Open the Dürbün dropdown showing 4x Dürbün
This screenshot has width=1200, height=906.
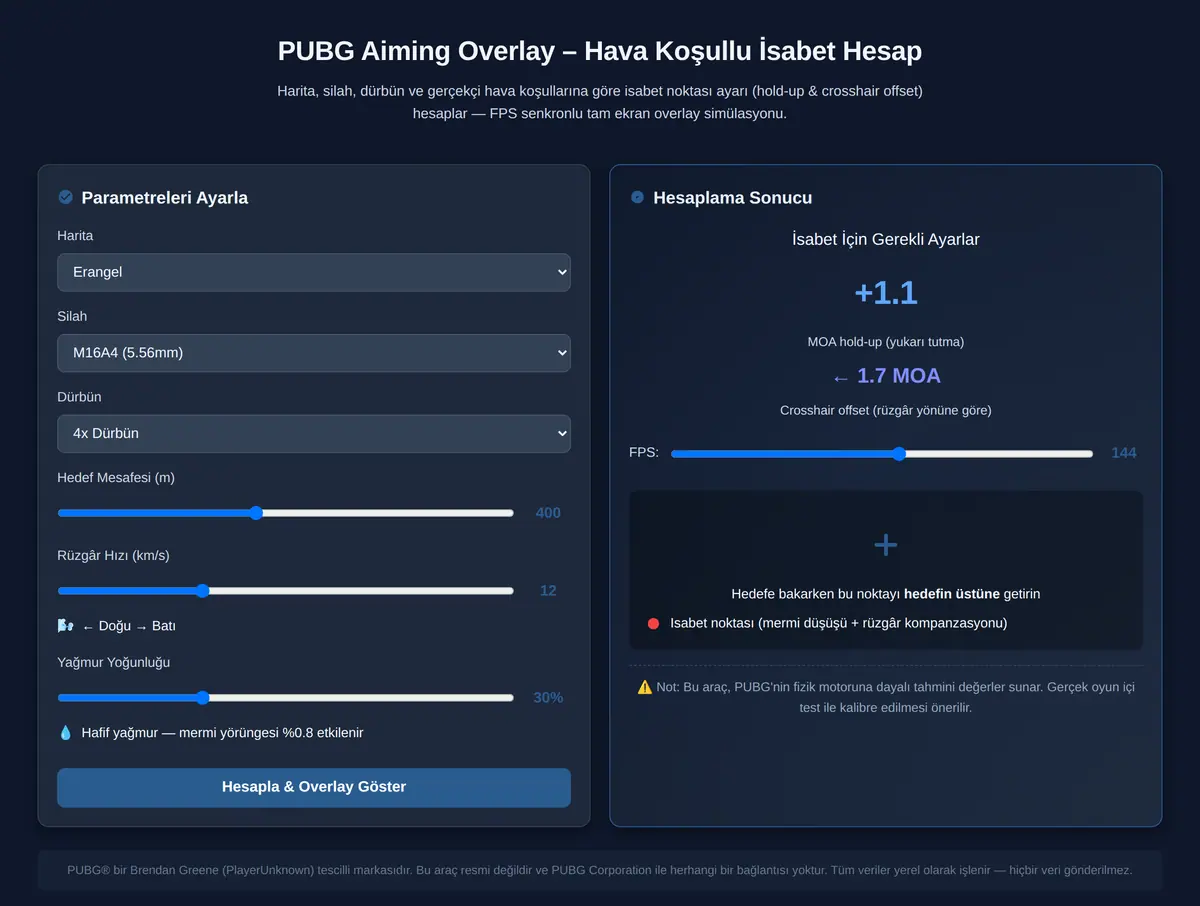[314, 434]
